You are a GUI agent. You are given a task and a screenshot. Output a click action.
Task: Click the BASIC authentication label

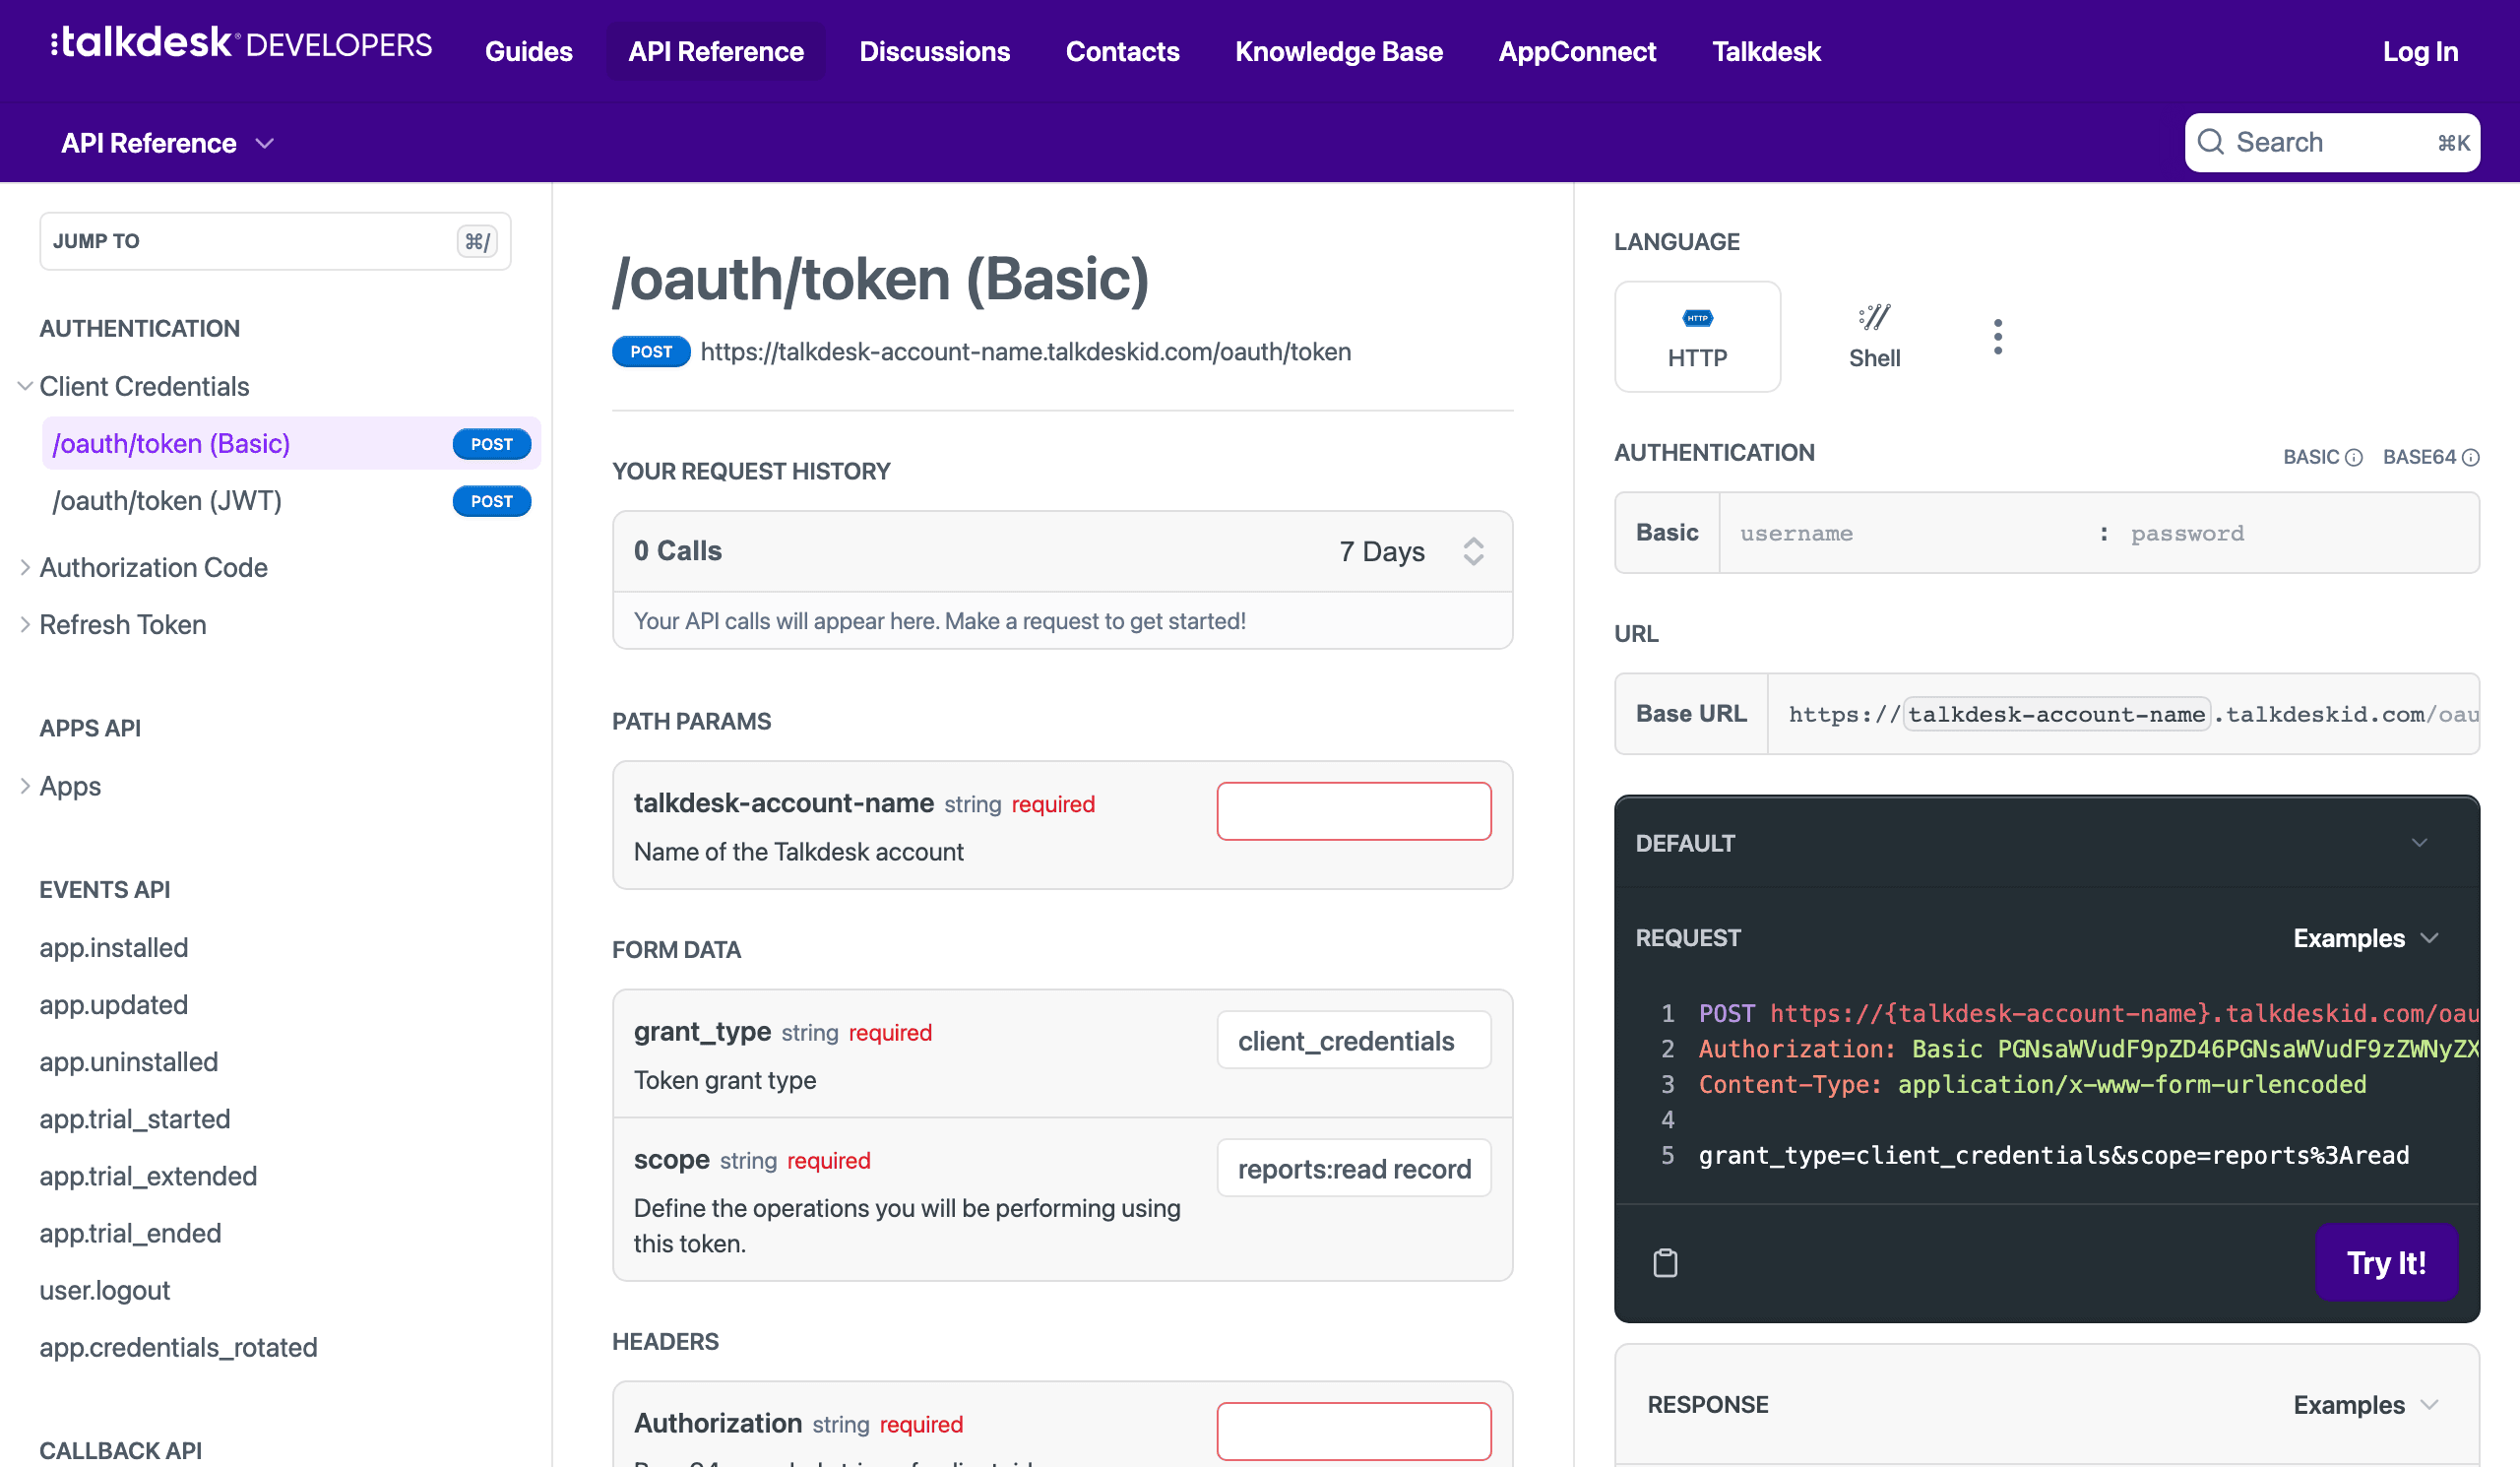tap(2310, 457)
